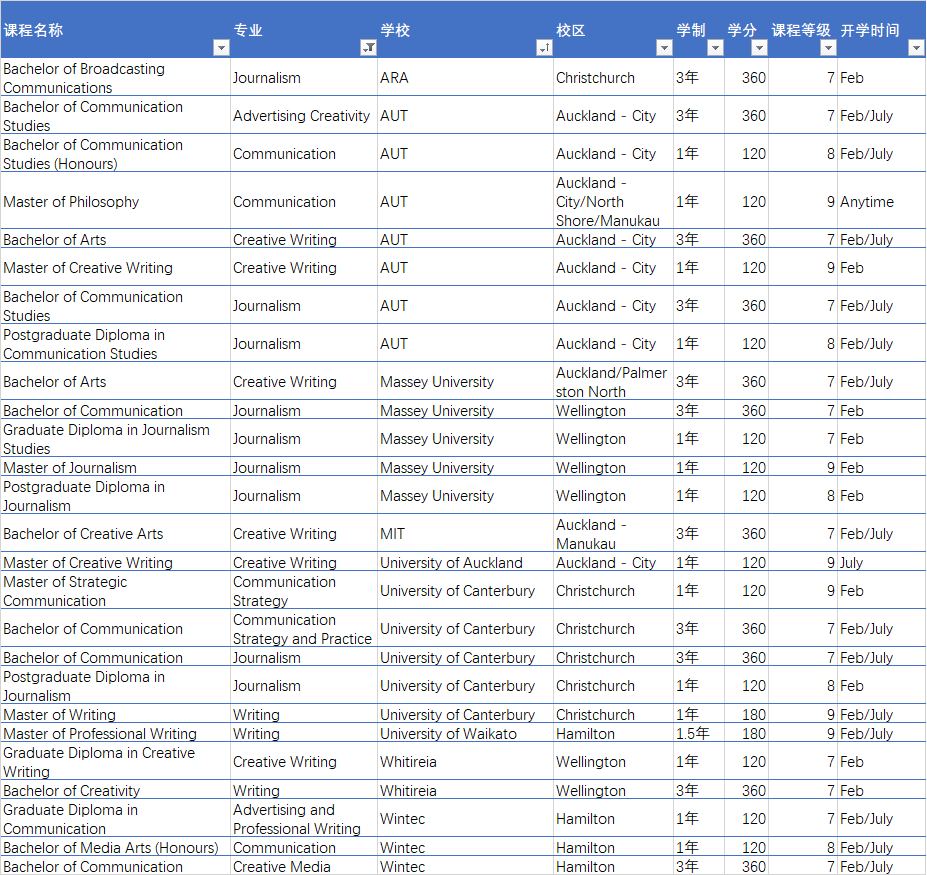Select the Bachelor of Broadcasting Communications cell
927x875 pixels.
pyautogui.click(x=115, y=78)
